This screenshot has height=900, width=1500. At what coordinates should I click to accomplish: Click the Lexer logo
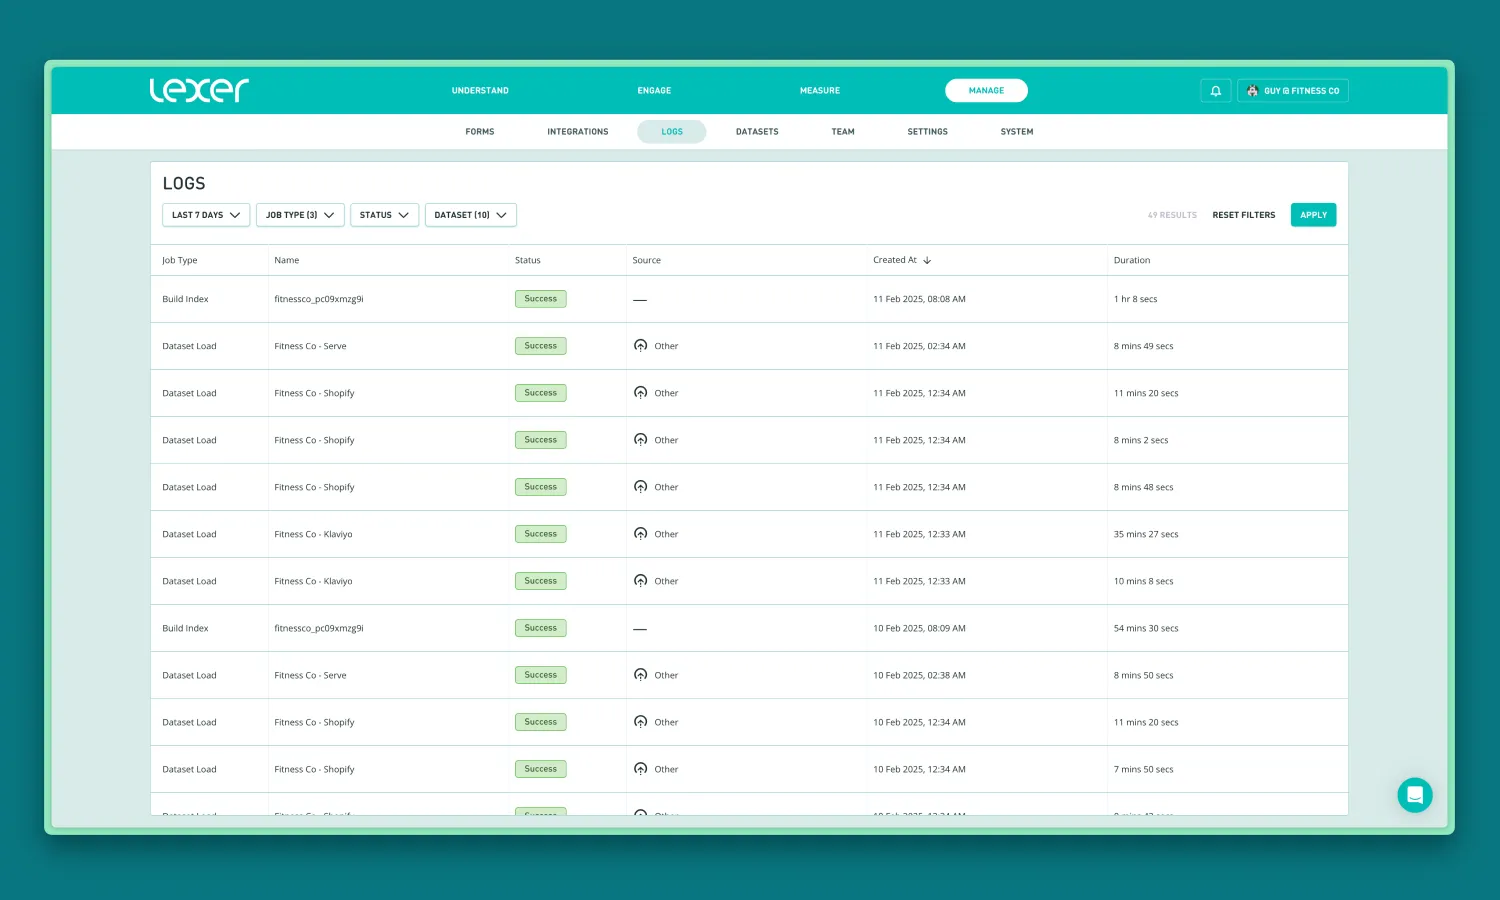coord(199,90)
